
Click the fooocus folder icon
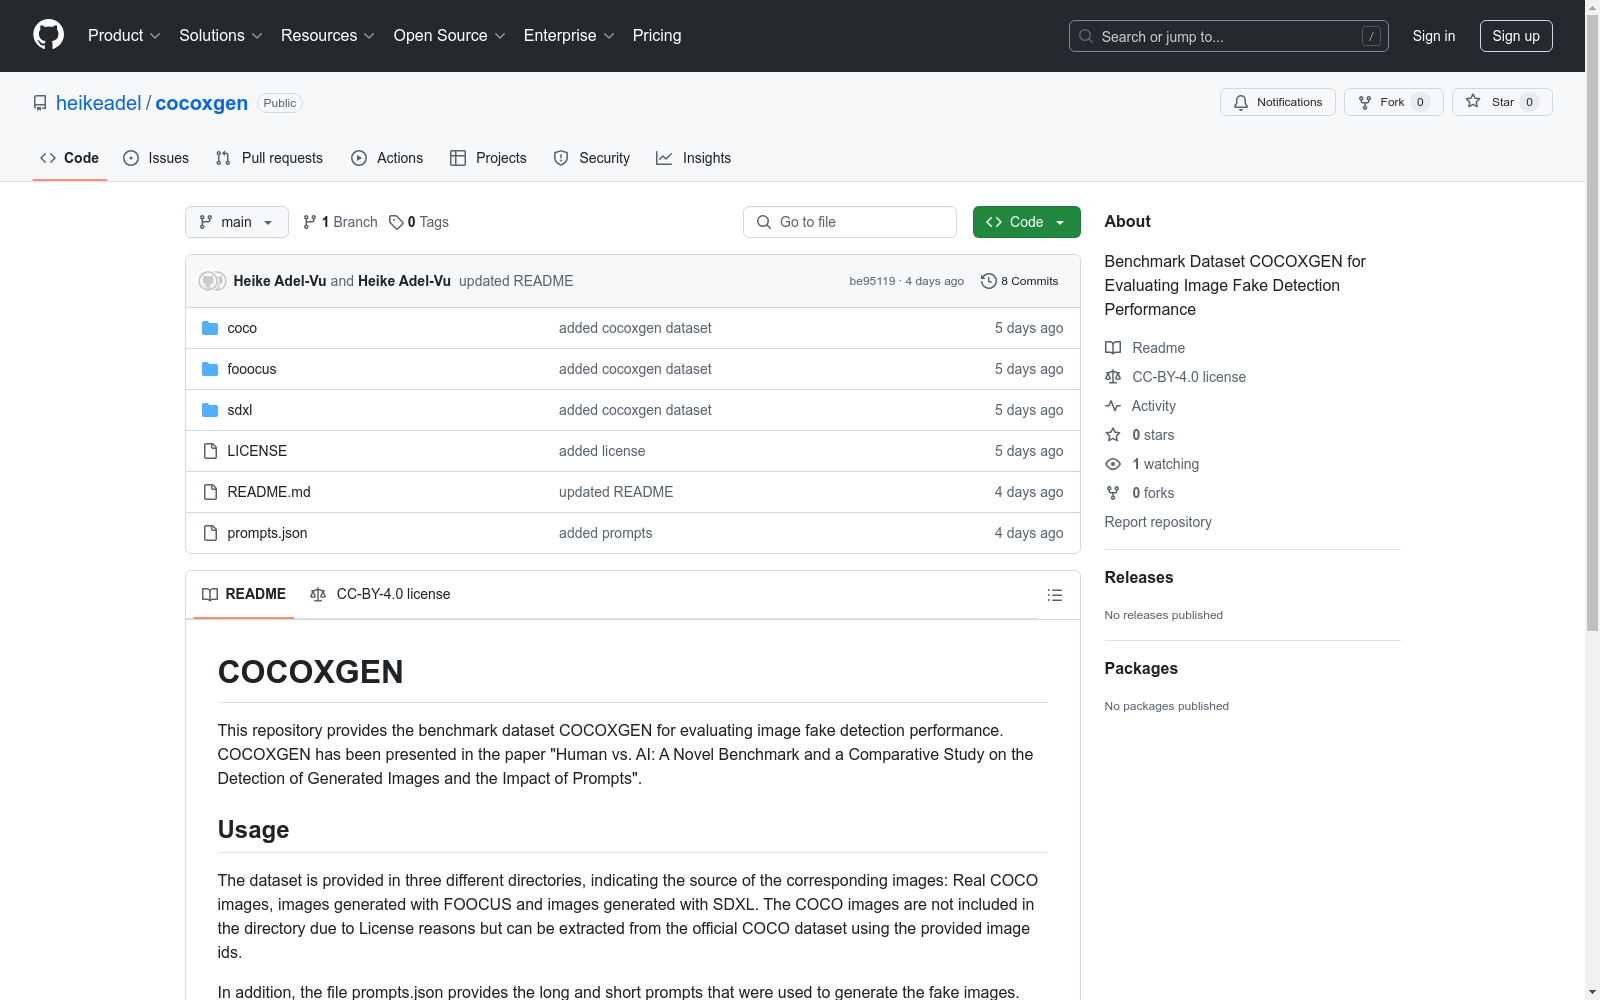coord(210,369)
